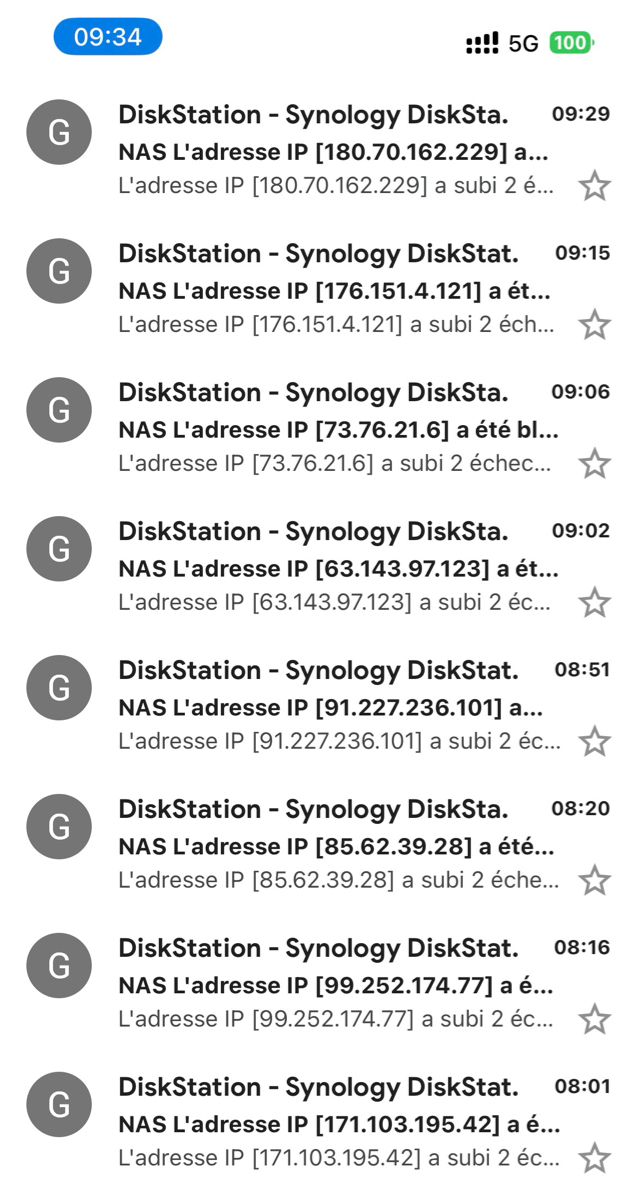This screenshot has width=638, height=1200.
Task: Select the 09:02 email using its avatar
Action: click(59, 549)
